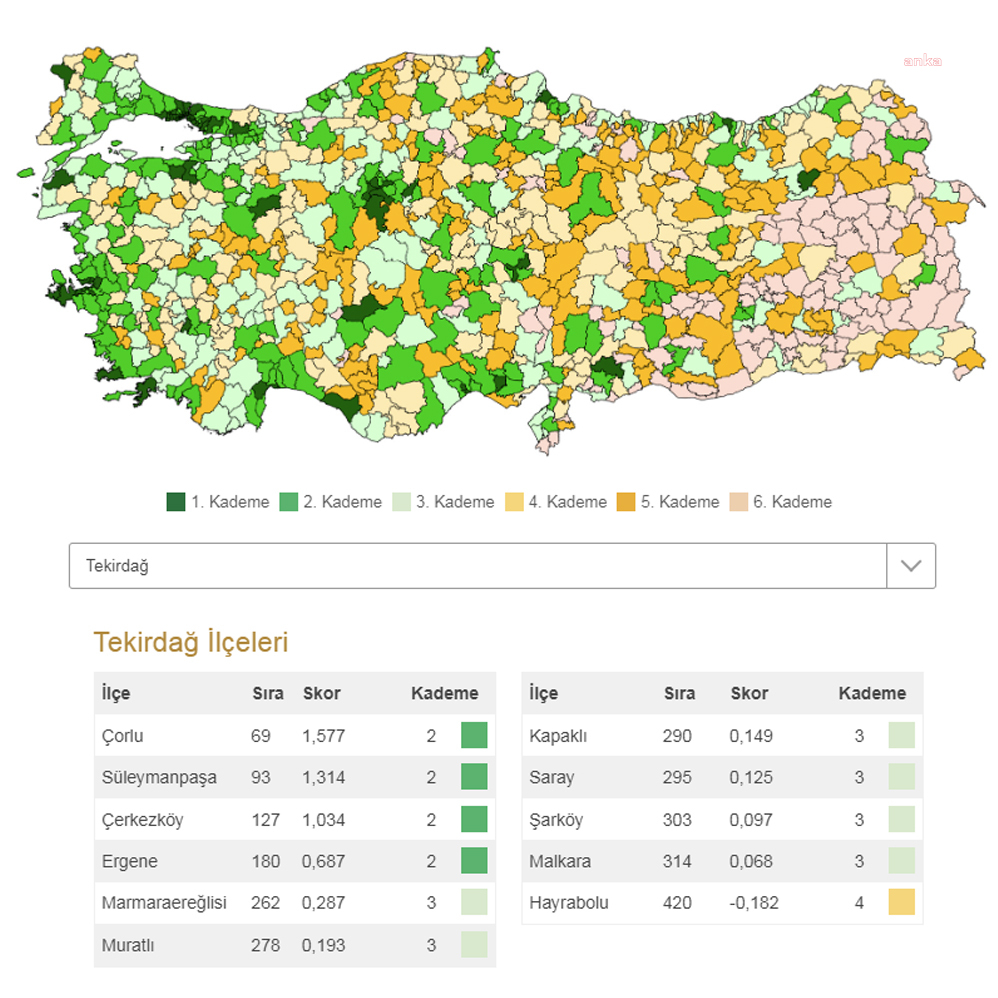Select the Marmaraereğlisi district name

[x=164, y=903]
